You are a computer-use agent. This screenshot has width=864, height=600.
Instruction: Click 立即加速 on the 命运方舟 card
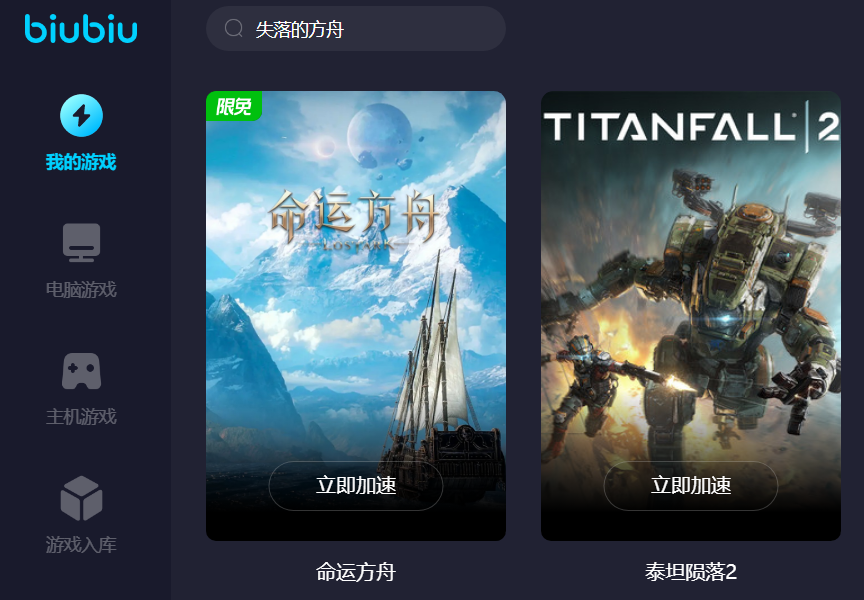(x=356, y=485)
